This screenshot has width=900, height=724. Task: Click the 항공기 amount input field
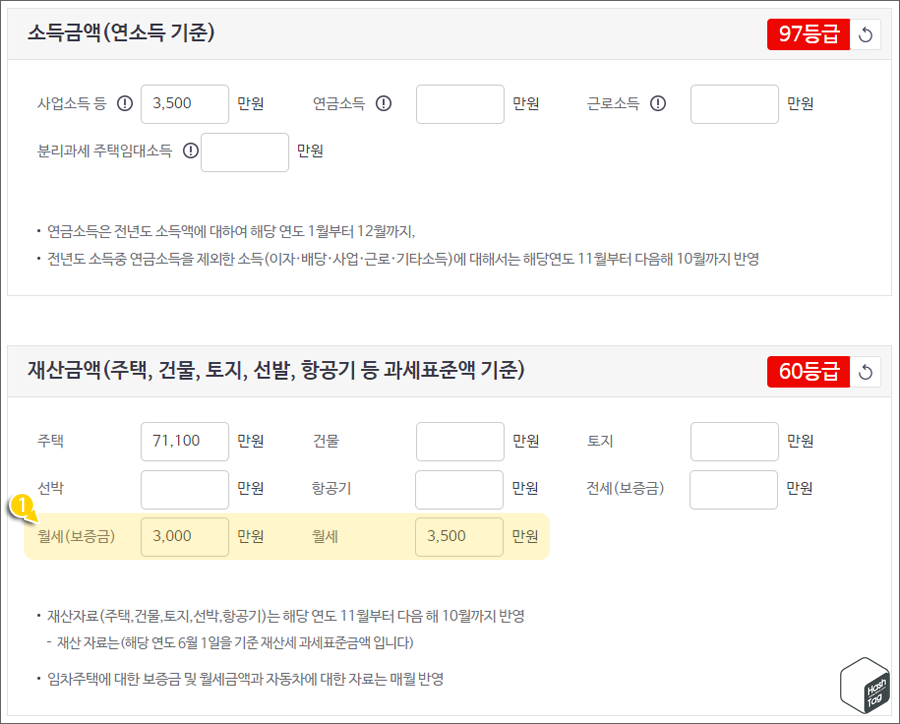coord(459,488)
